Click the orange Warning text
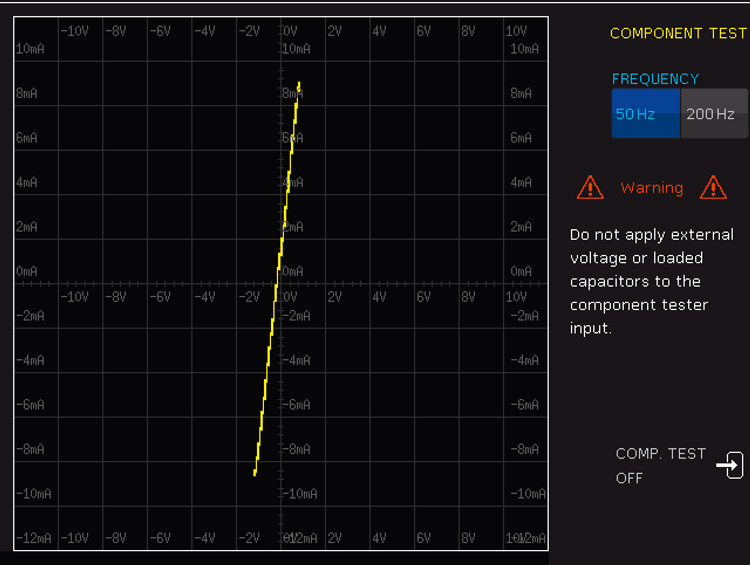This screenshot has height=565, width=750. [x=651, y=188]
